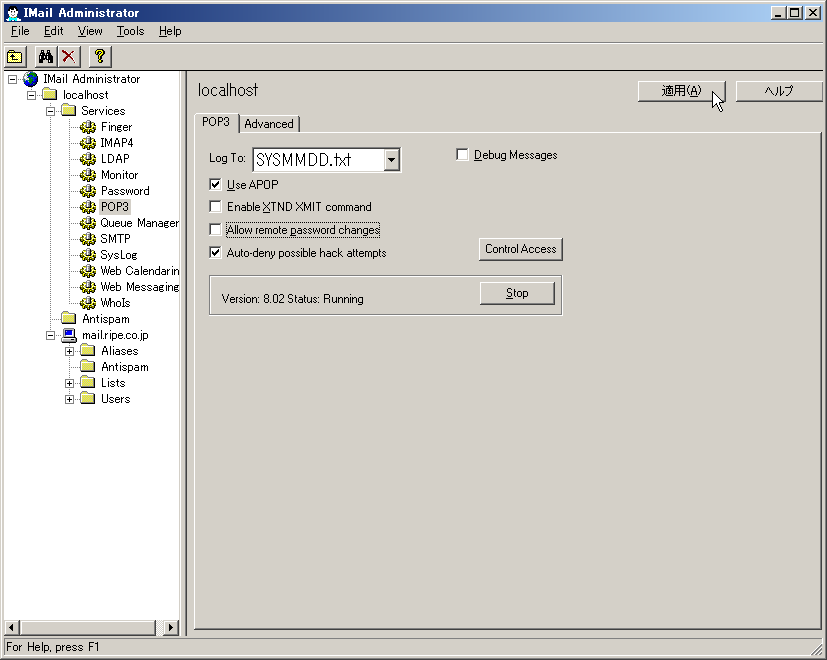Click the tree scrollbar right arrow
The width and height of the screenshot is (827, 660).
click(x=170, y=627)
